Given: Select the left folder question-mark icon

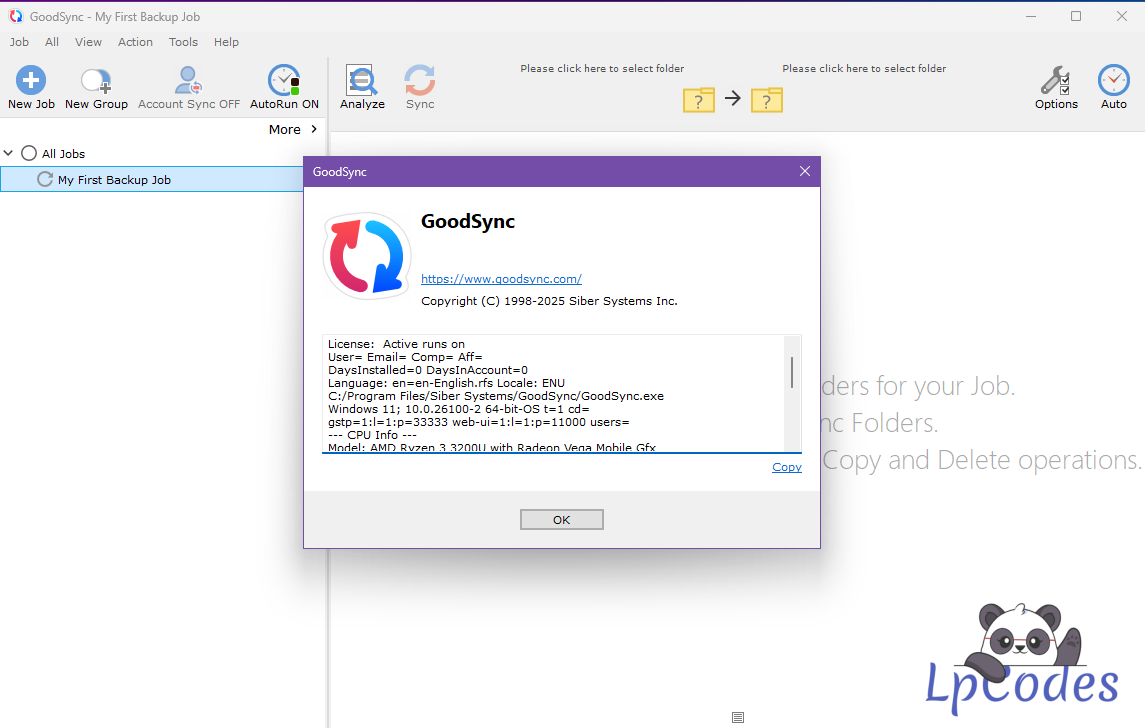Looking at the screenshot, I should 699,99.
